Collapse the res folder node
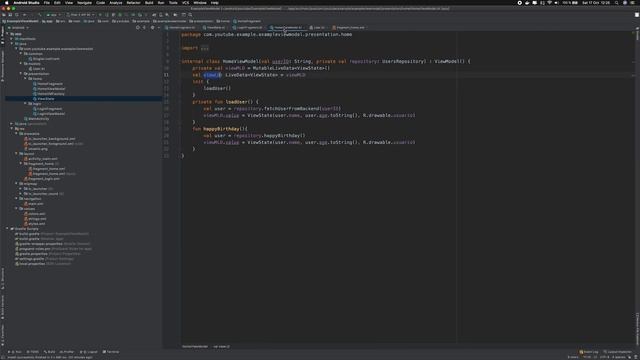The height and width of the screenshot is (360, 640). coord(12,129)
